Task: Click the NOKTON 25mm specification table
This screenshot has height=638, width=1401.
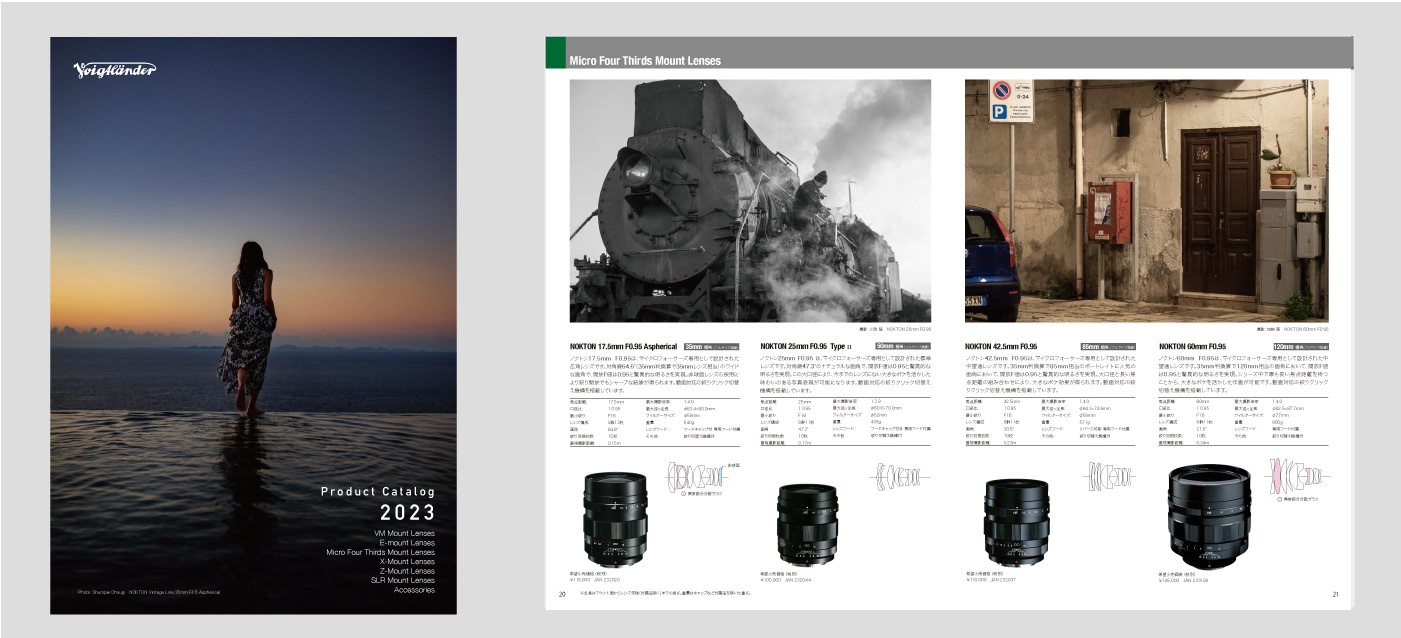Action: [x=847, y=423]
